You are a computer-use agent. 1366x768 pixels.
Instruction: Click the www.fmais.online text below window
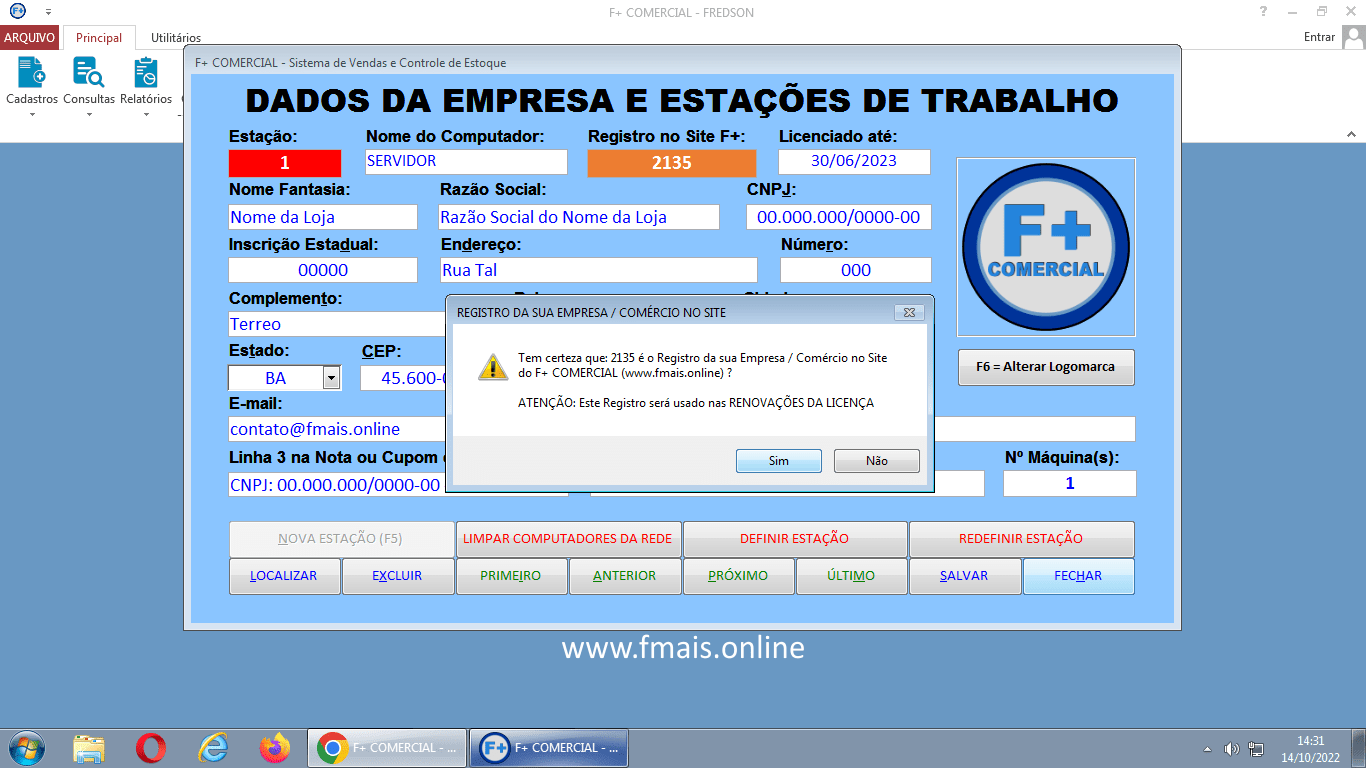pos(683,648)
